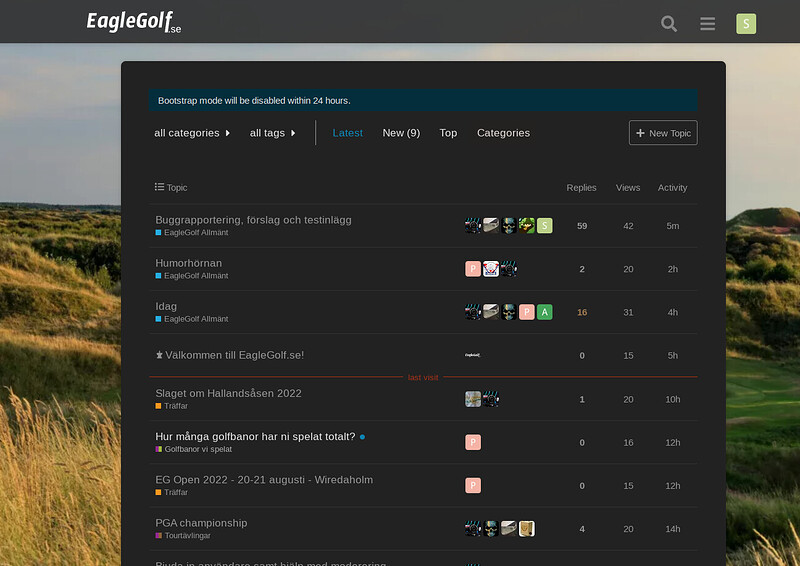The width and height of the screenshot is (800, 566).
Task: Open Välkommen till EagleGolf.se! topic
Action: 234,355
